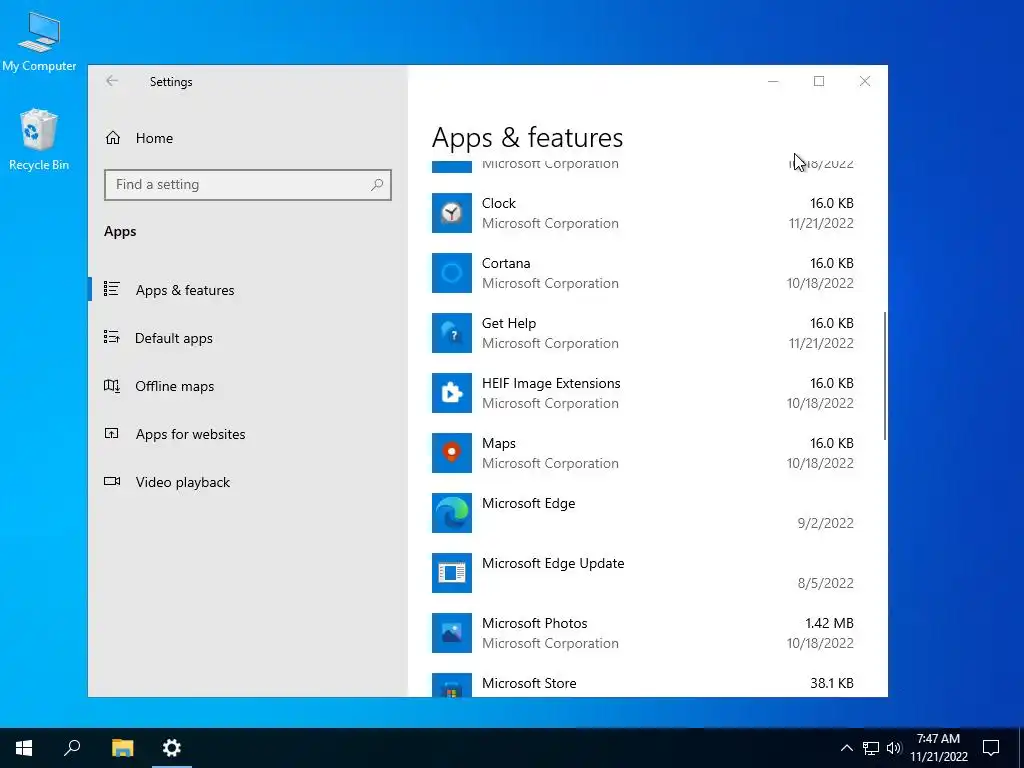Viewport: 1024px width, 768px height.
Task: Click the Settings gear on the taskbar
Action: tap(172, 748)
